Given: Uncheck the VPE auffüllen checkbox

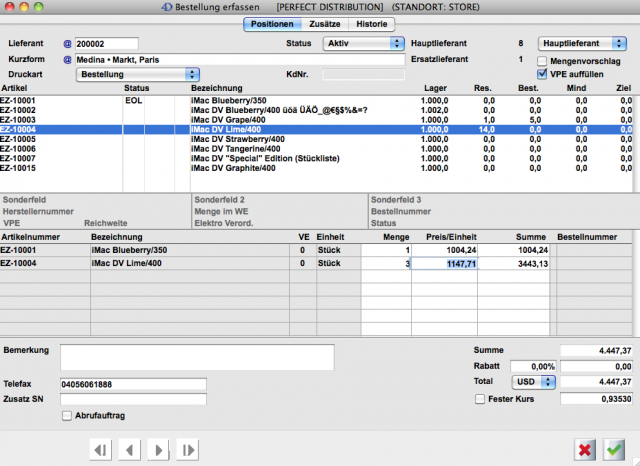Looking at the screenshot, I should coord(543,74).
